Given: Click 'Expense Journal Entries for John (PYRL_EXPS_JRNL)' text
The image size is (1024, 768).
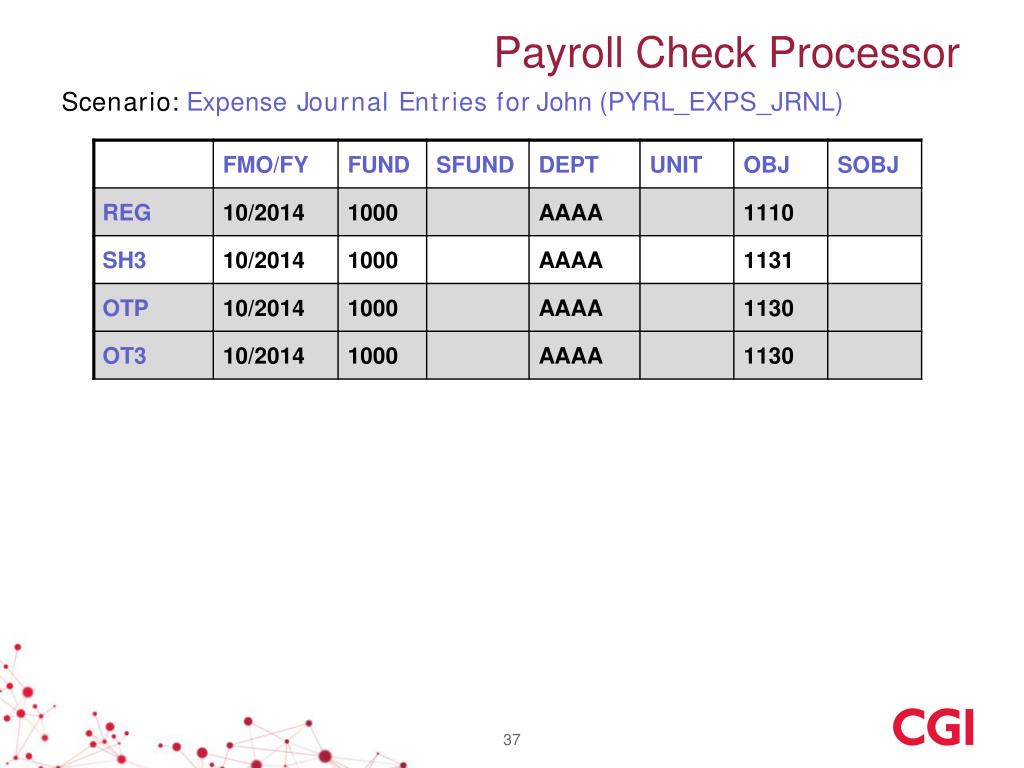Looking at the screenshot, I should point(515,103).
